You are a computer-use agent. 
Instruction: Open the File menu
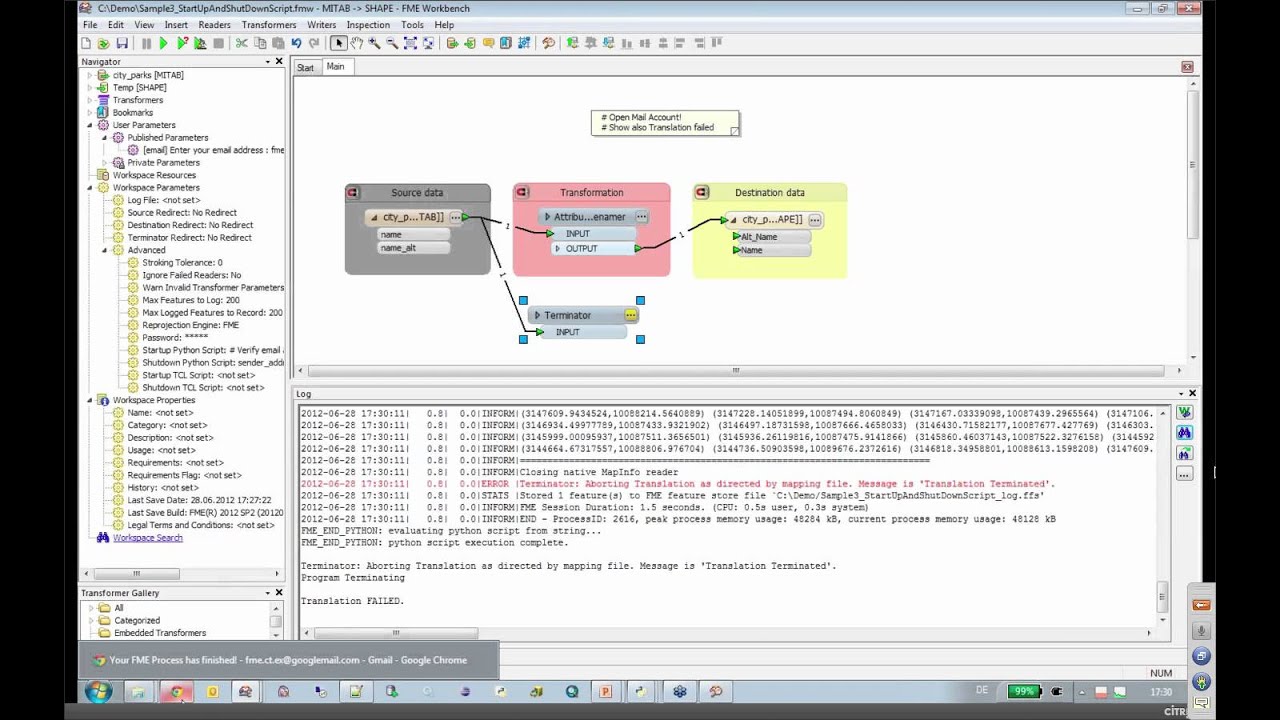(x=90, y=24)
